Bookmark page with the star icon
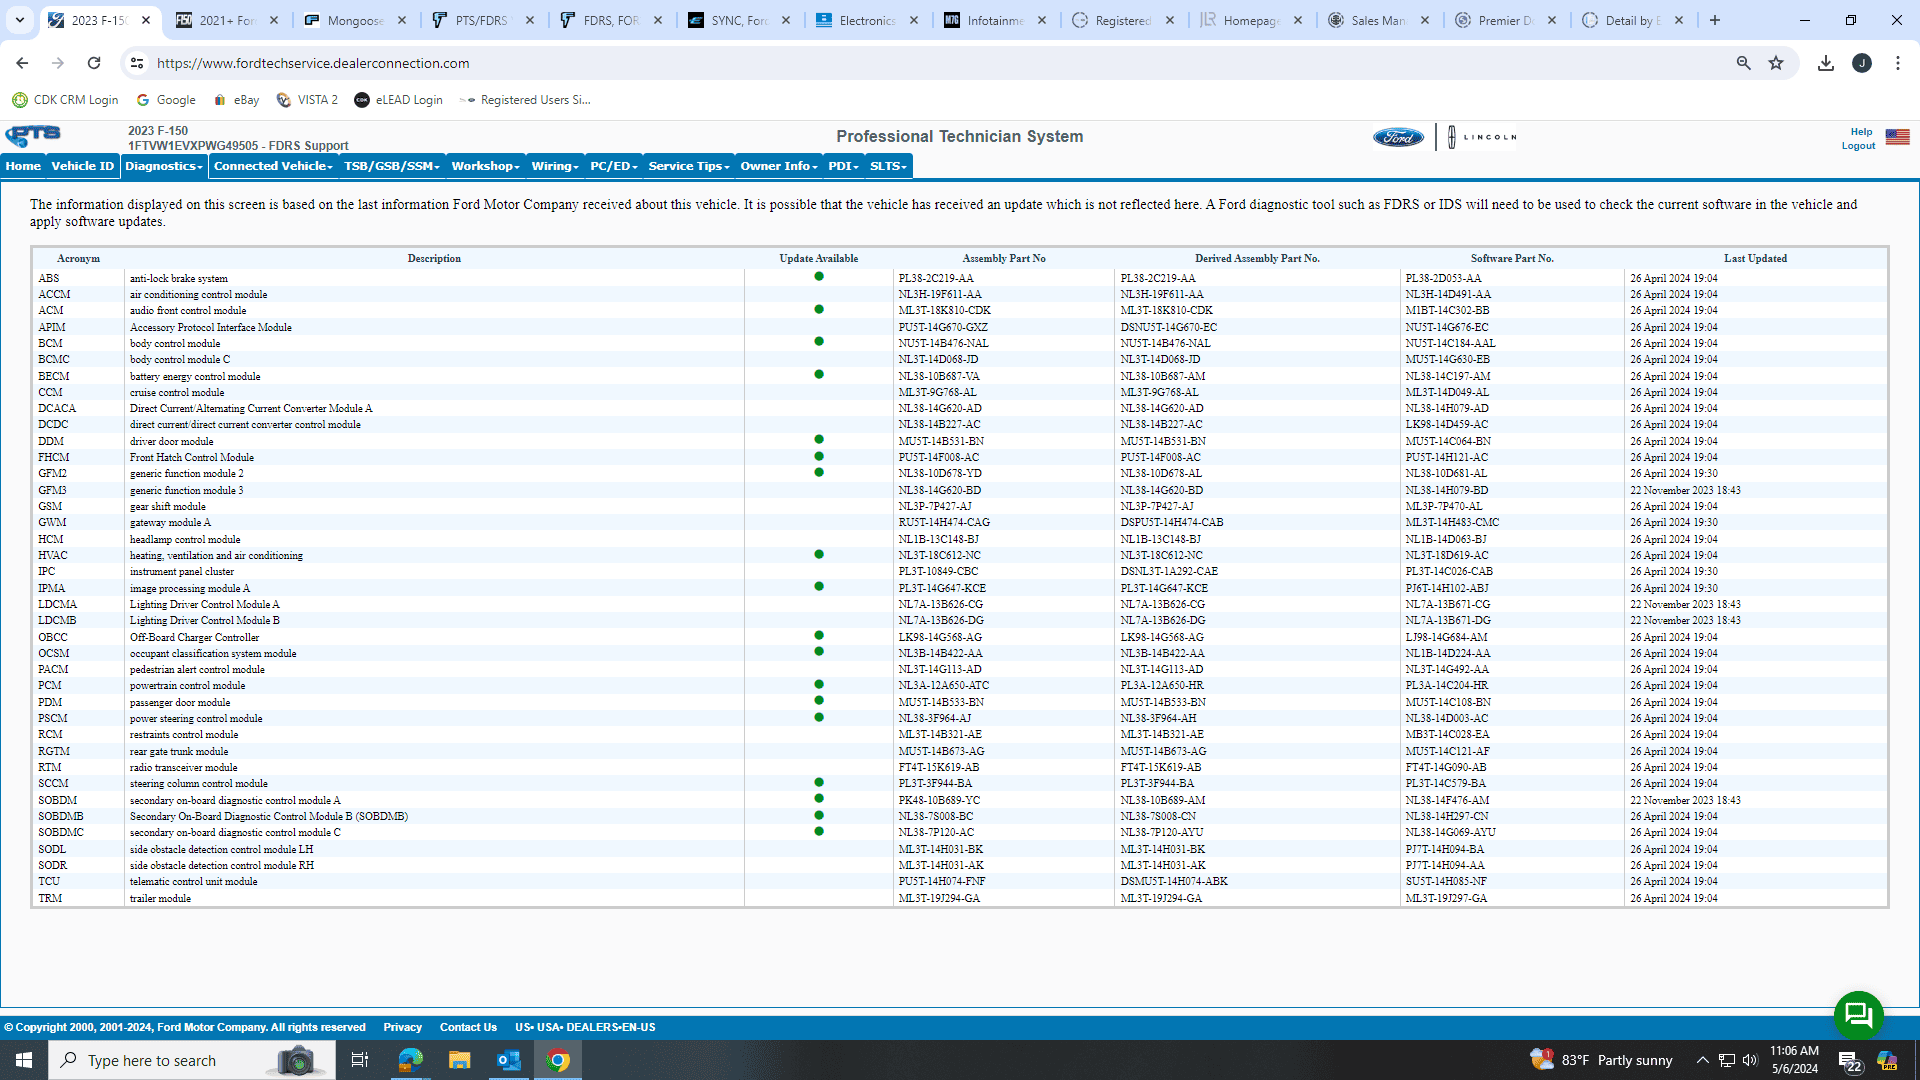Viewport: 1920px width, 1080px height. coord(1776,63)
